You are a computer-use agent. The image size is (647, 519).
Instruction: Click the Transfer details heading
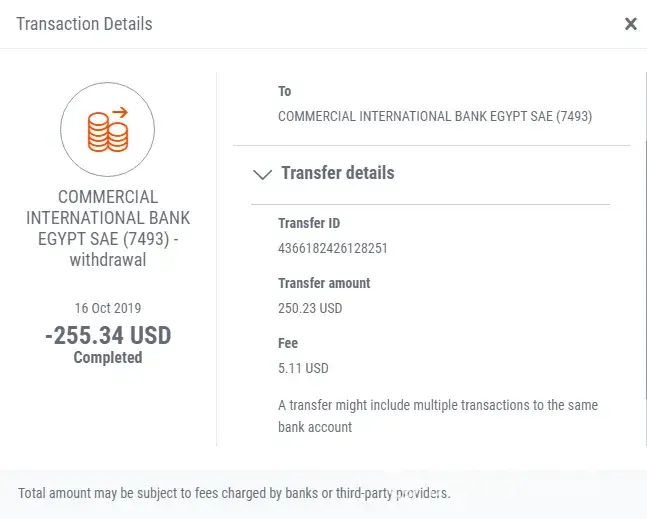pyautogui.click(x=338, y=173)
